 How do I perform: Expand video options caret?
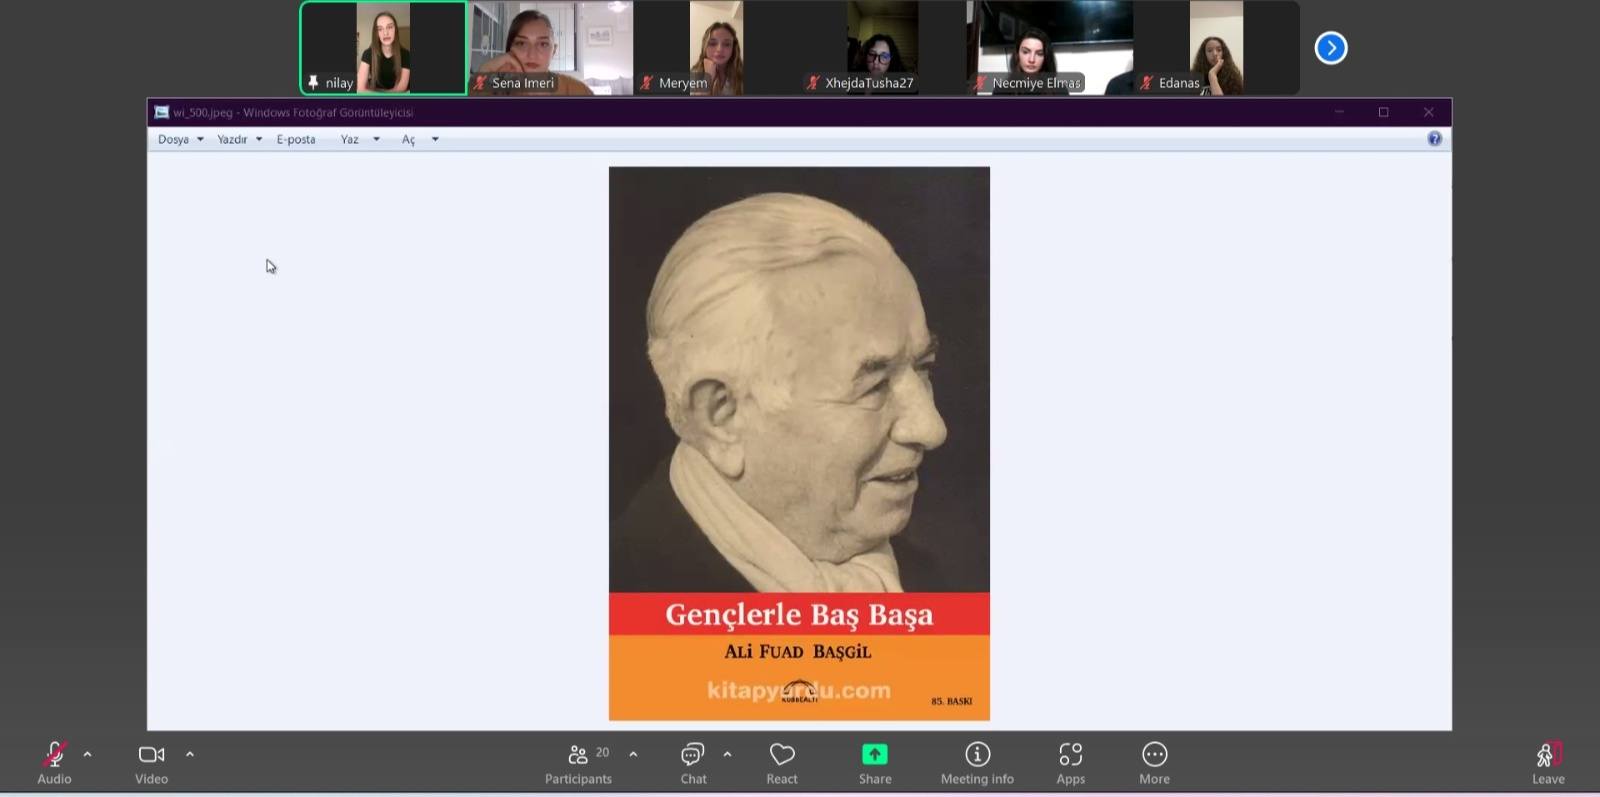pos(190,754)
